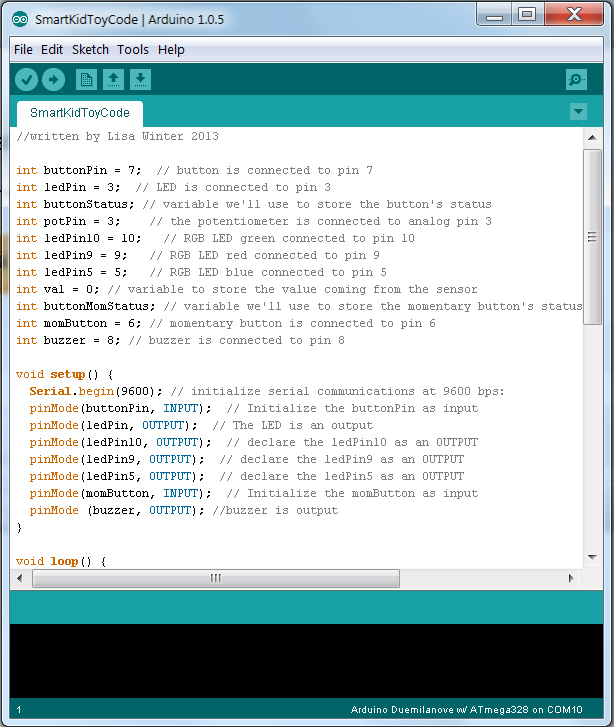614x727 pixels.
Task: Click the "int buttonStatus;" declaration
Action: click(75, 204)
